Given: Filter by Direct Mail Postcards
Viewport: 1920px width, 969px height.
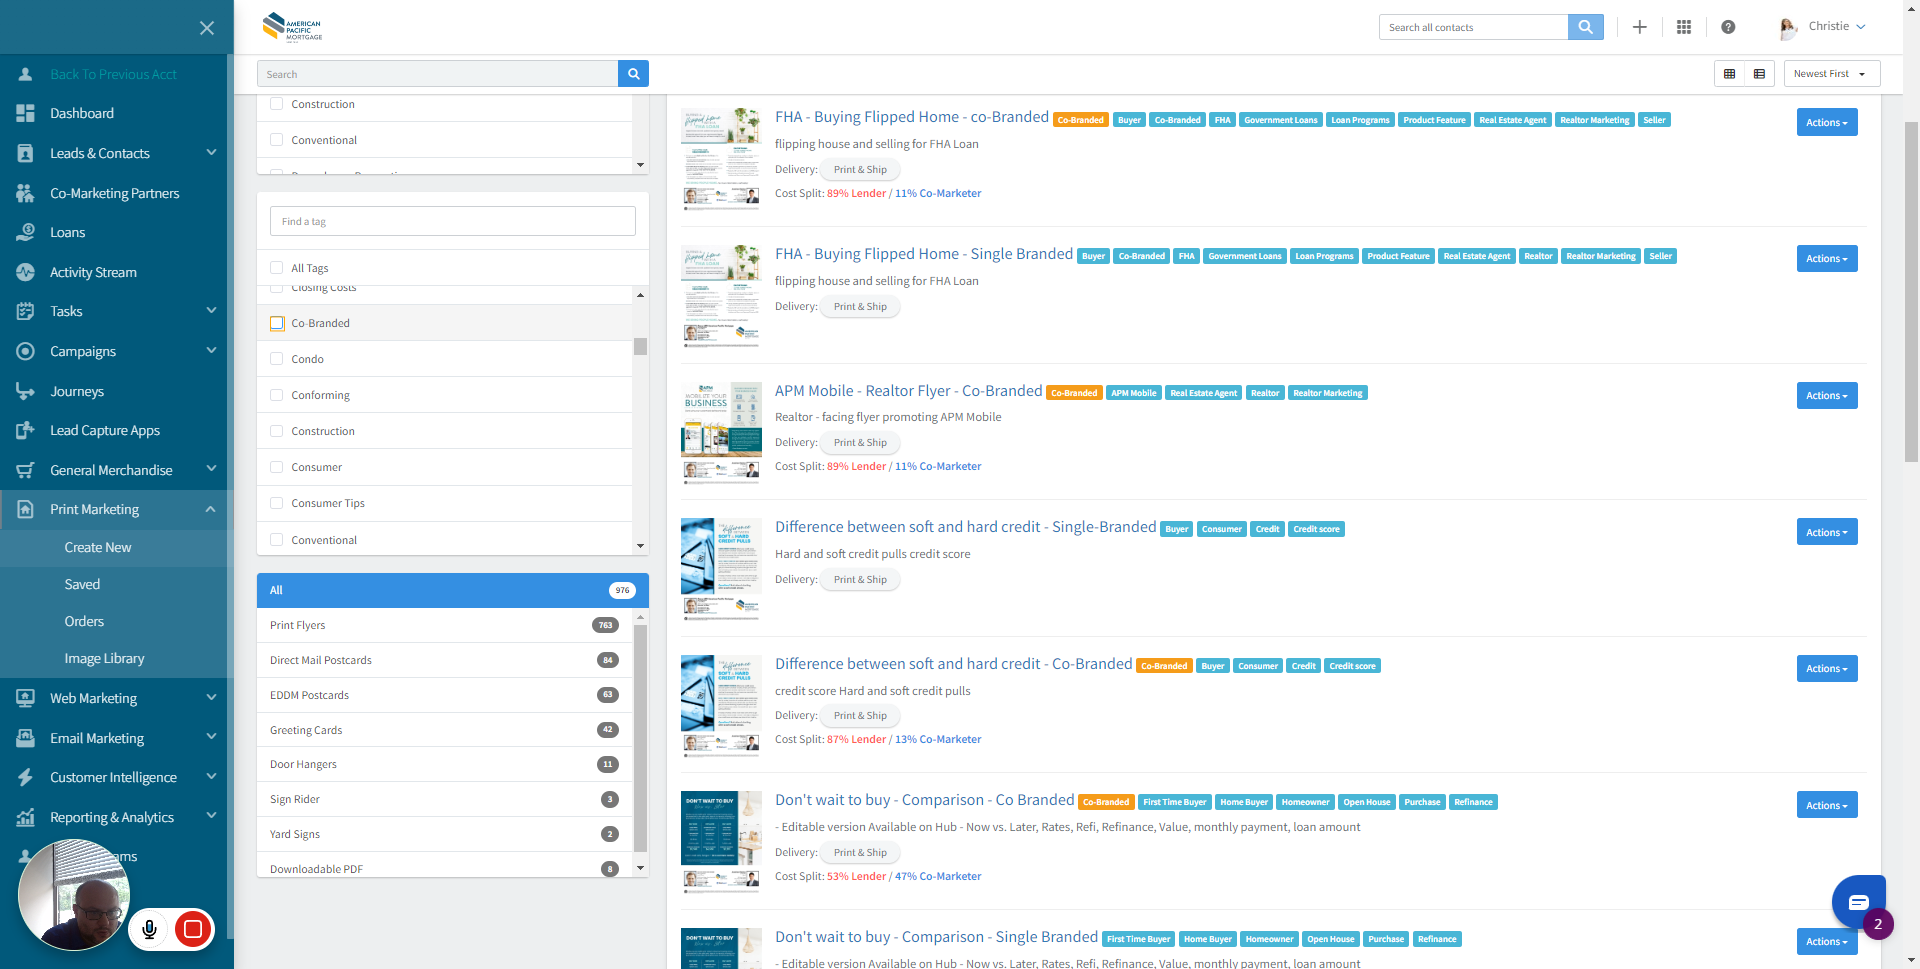Looking at the screenshot, I should pos(444,660).
